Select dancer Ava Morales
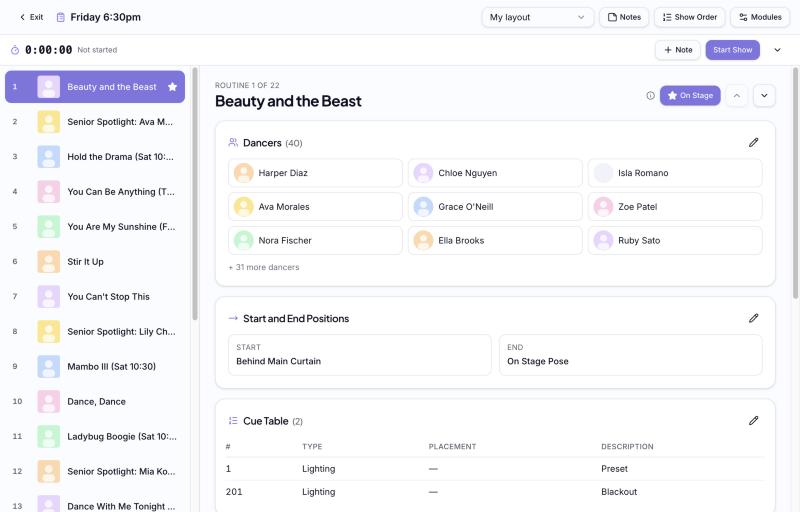This screenshot has height=512, width=800. click(315, 207)
